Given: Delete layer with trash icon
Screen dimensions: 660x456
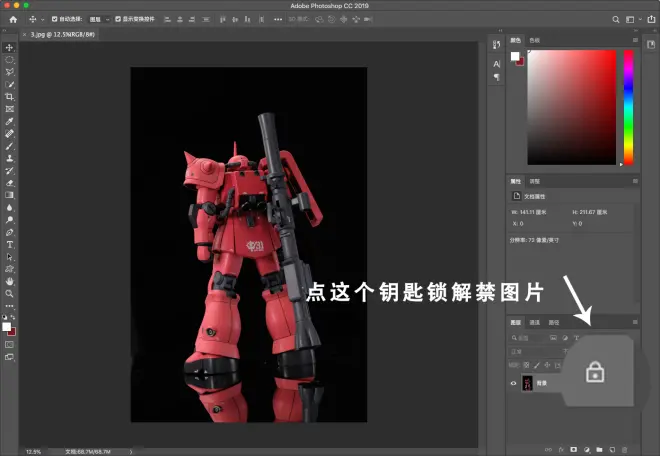Looking at the screenshot, I should point(625,450).
